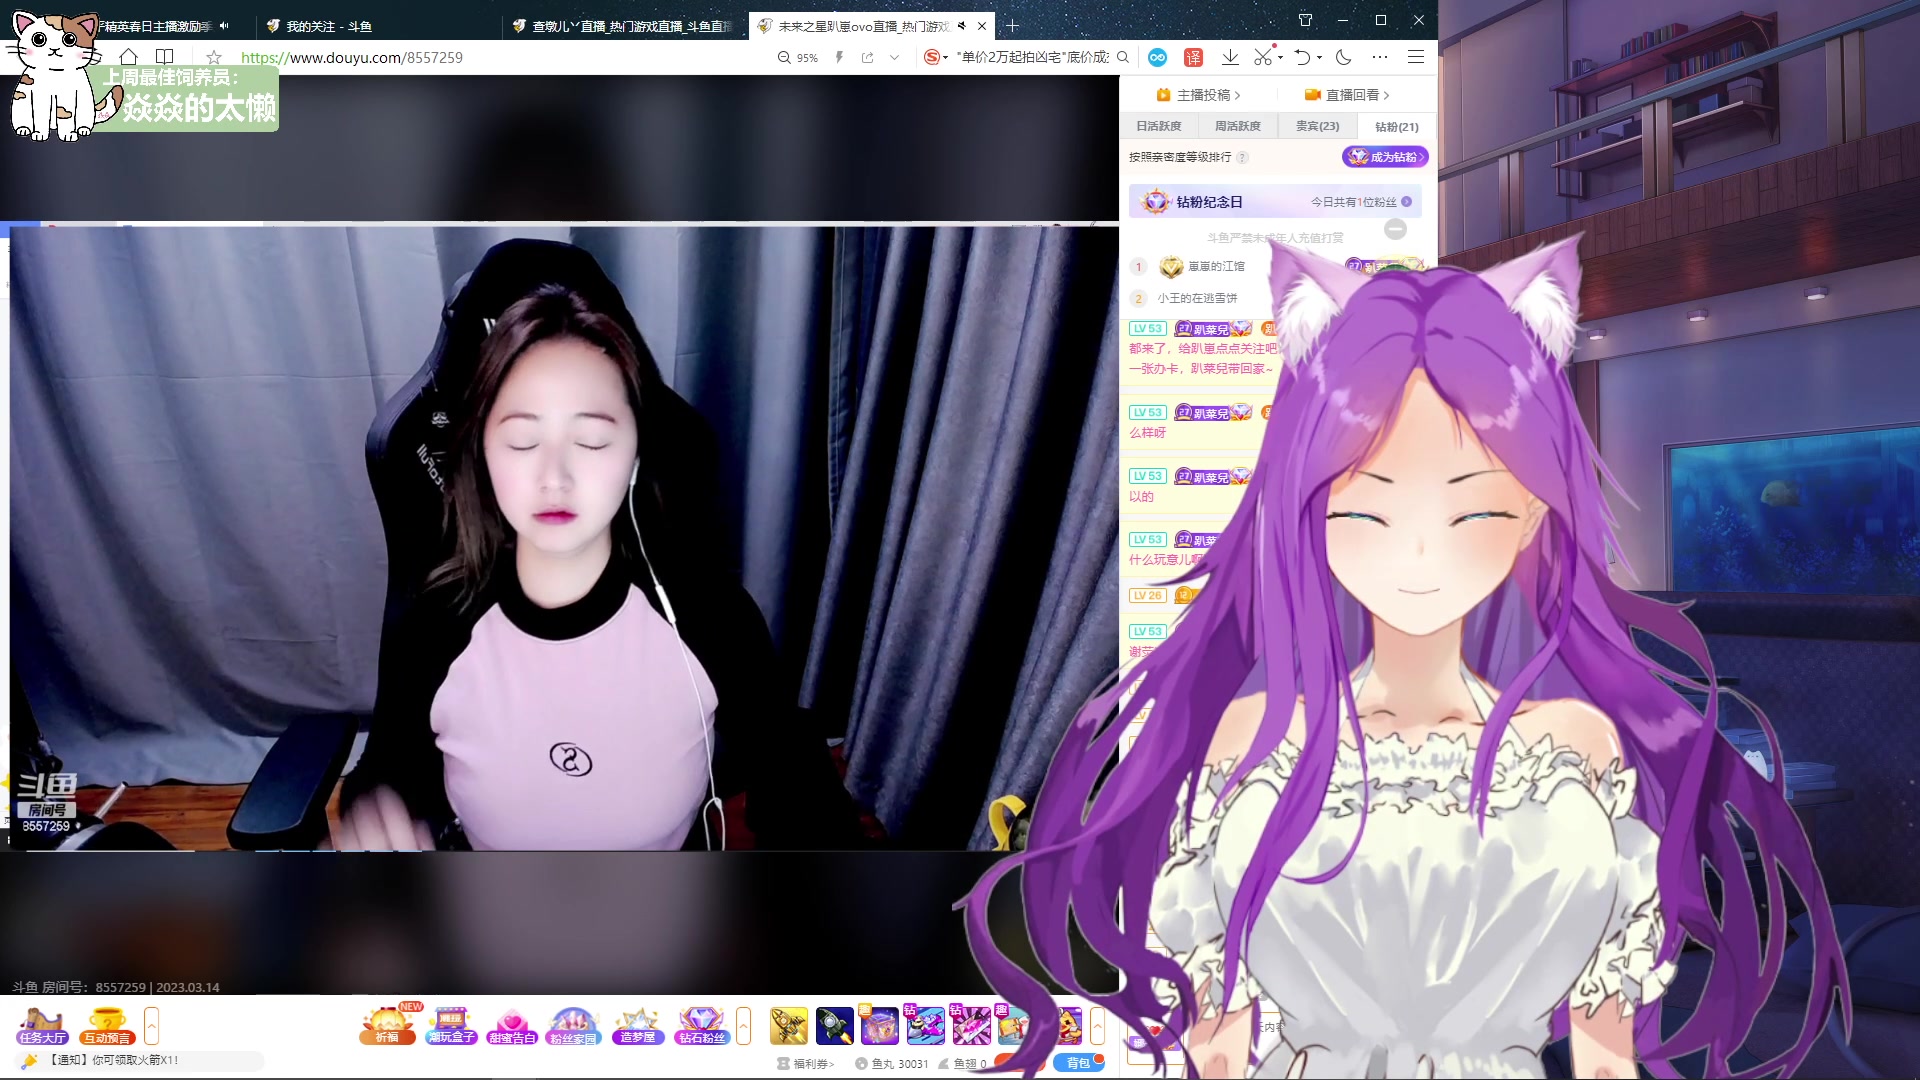
Task: Open the 钻石粉丝 diamond fan icon
Action: coord(701,1026)
